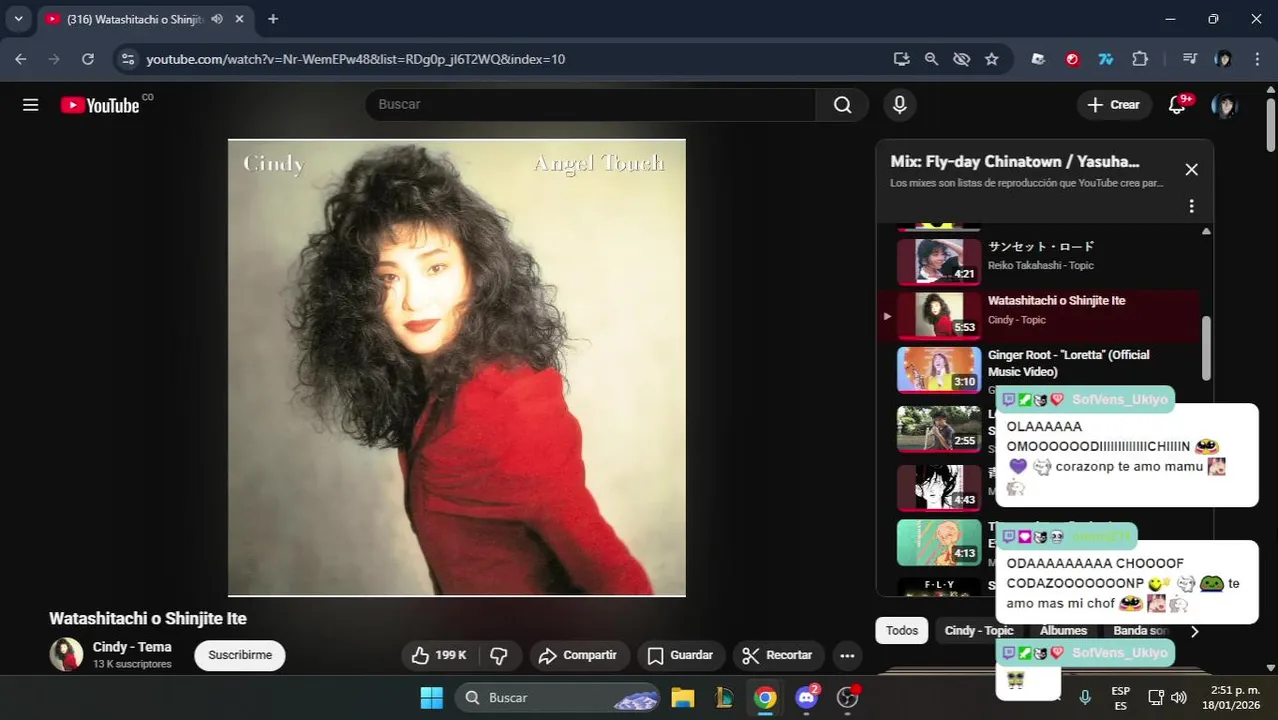Open YouTube notifications bell
This screenshot has width=1278, height=720.
tap(1178, 105)
